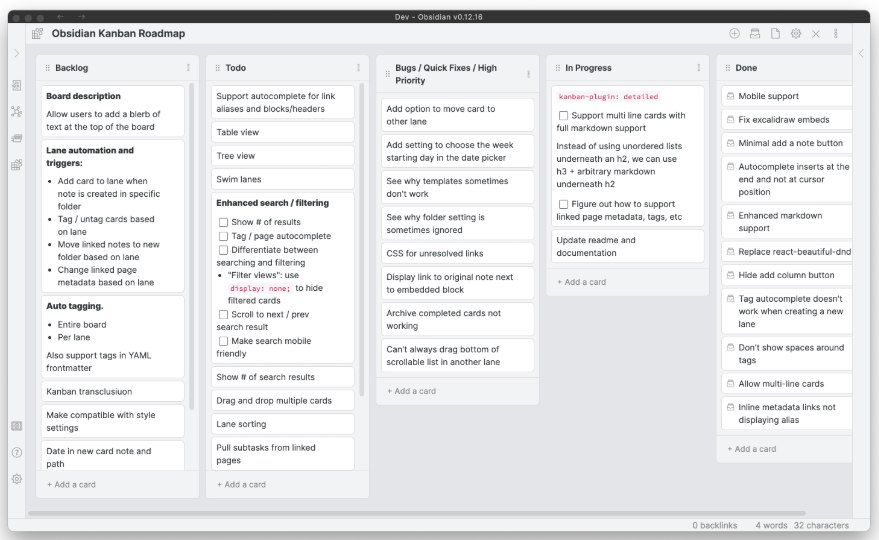
Task: Open graph view from left ribbon
Action: click(x=16, y=112)
